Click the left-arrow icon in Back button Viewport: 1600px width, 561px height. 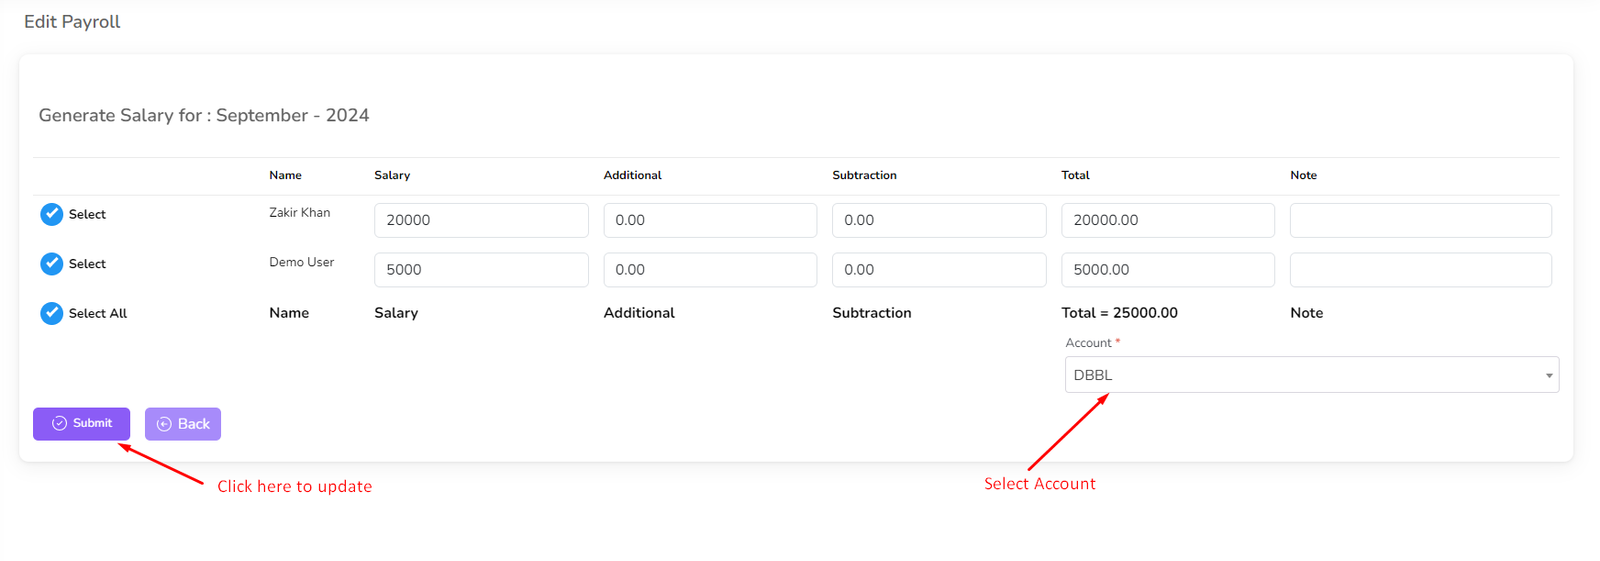164,424
